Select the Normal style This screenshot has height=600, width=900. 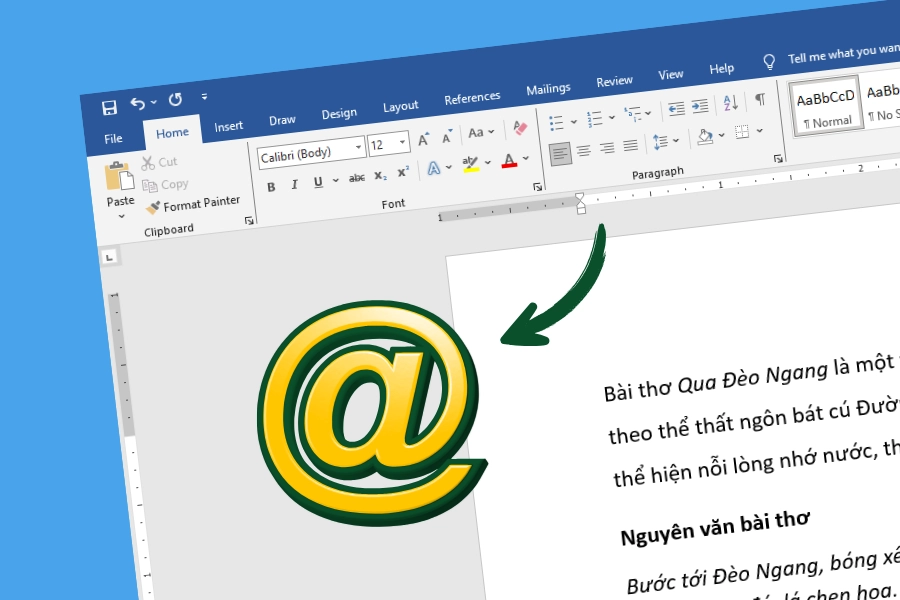(x=826, y=105)
